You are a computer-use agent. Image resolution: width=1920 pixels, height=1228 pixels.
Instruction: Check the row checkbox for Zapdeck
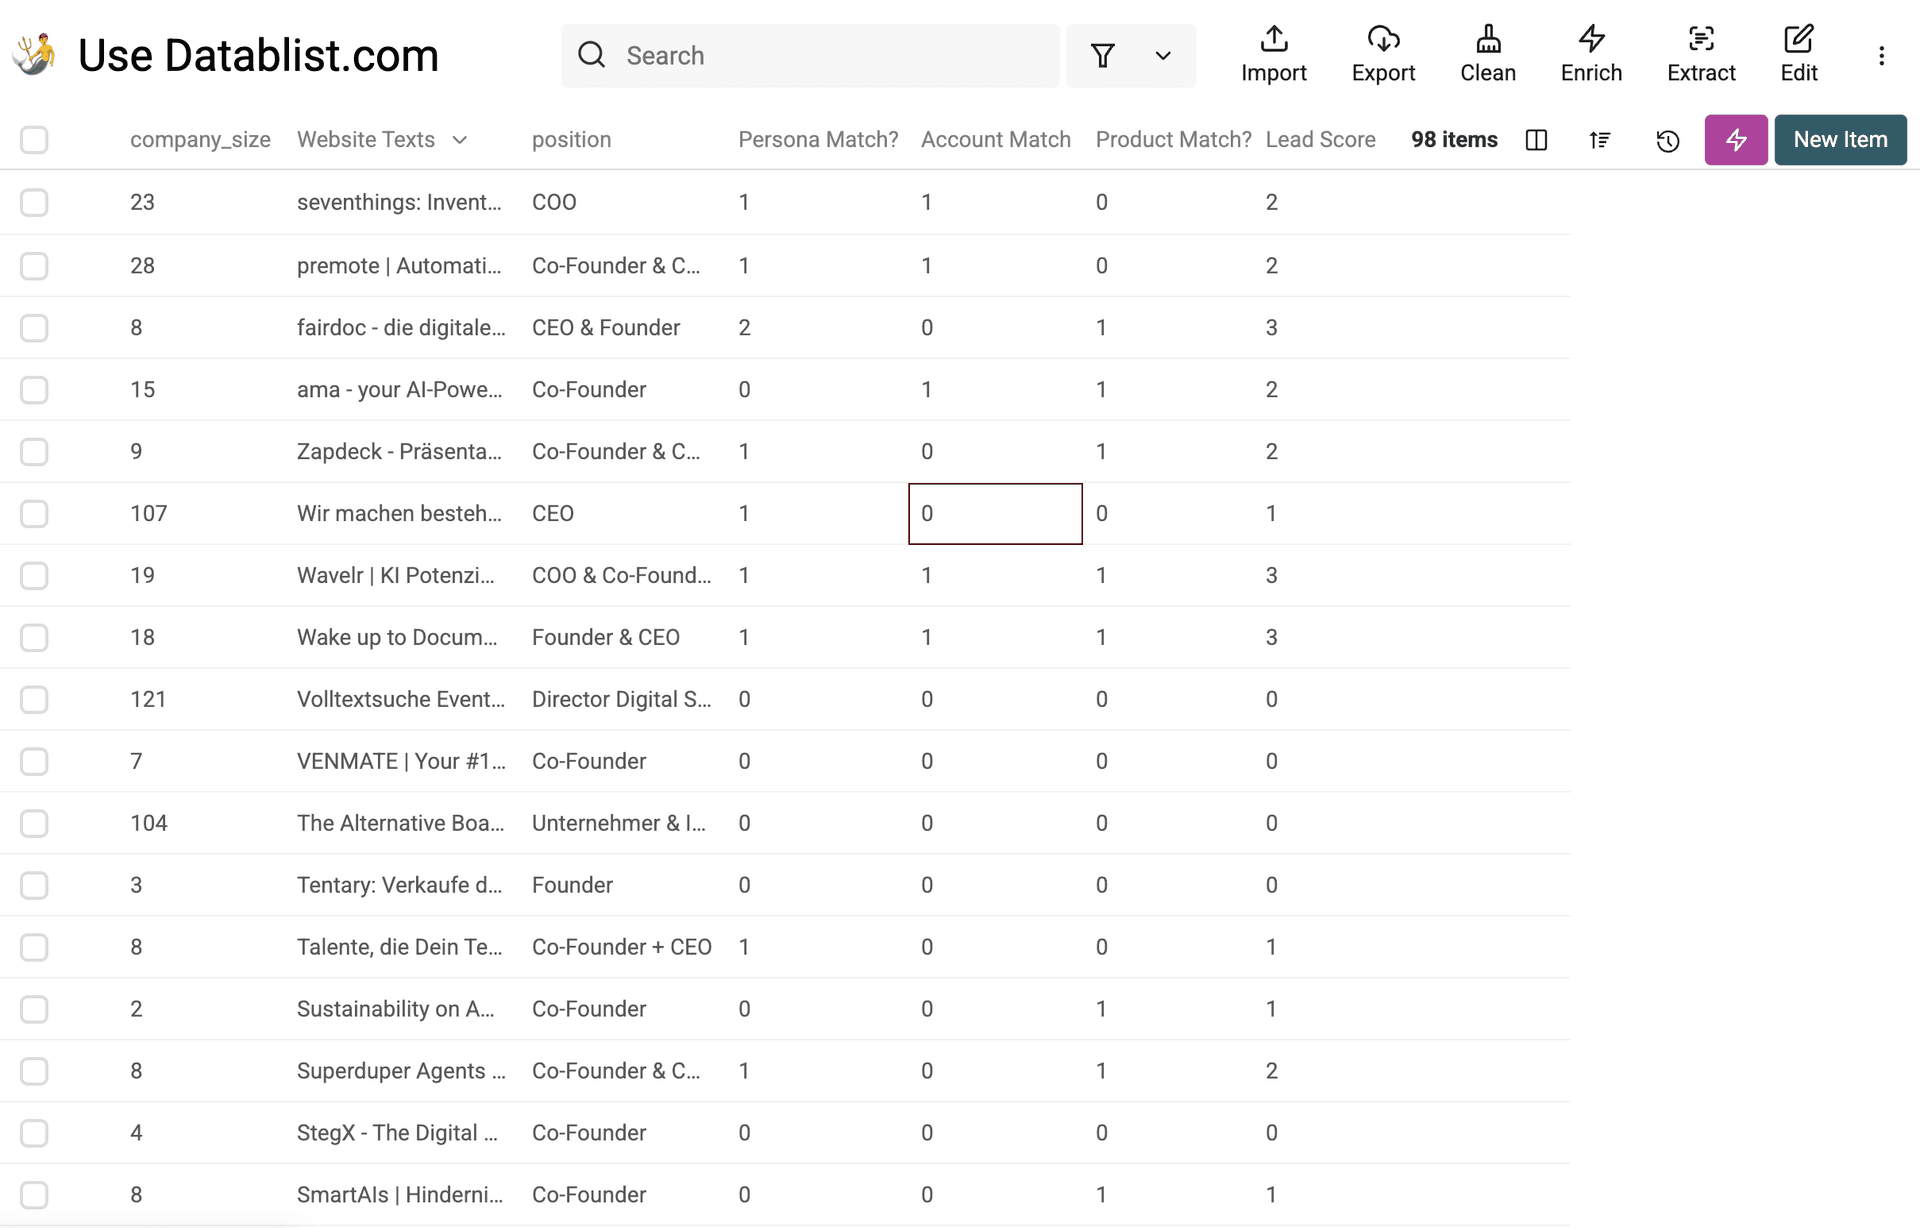pos(34,451)
